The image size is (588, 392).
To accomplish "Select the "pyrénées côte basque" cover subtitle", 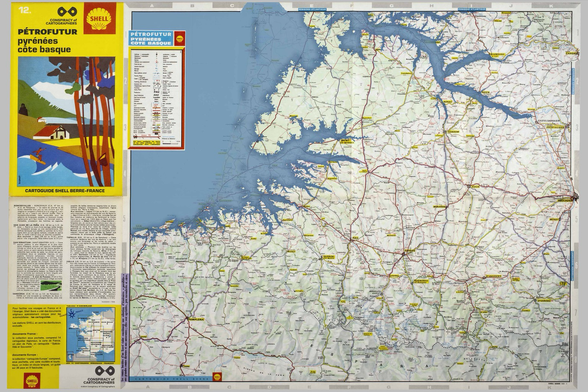I will pyautogui.click(x=44, y=45).
